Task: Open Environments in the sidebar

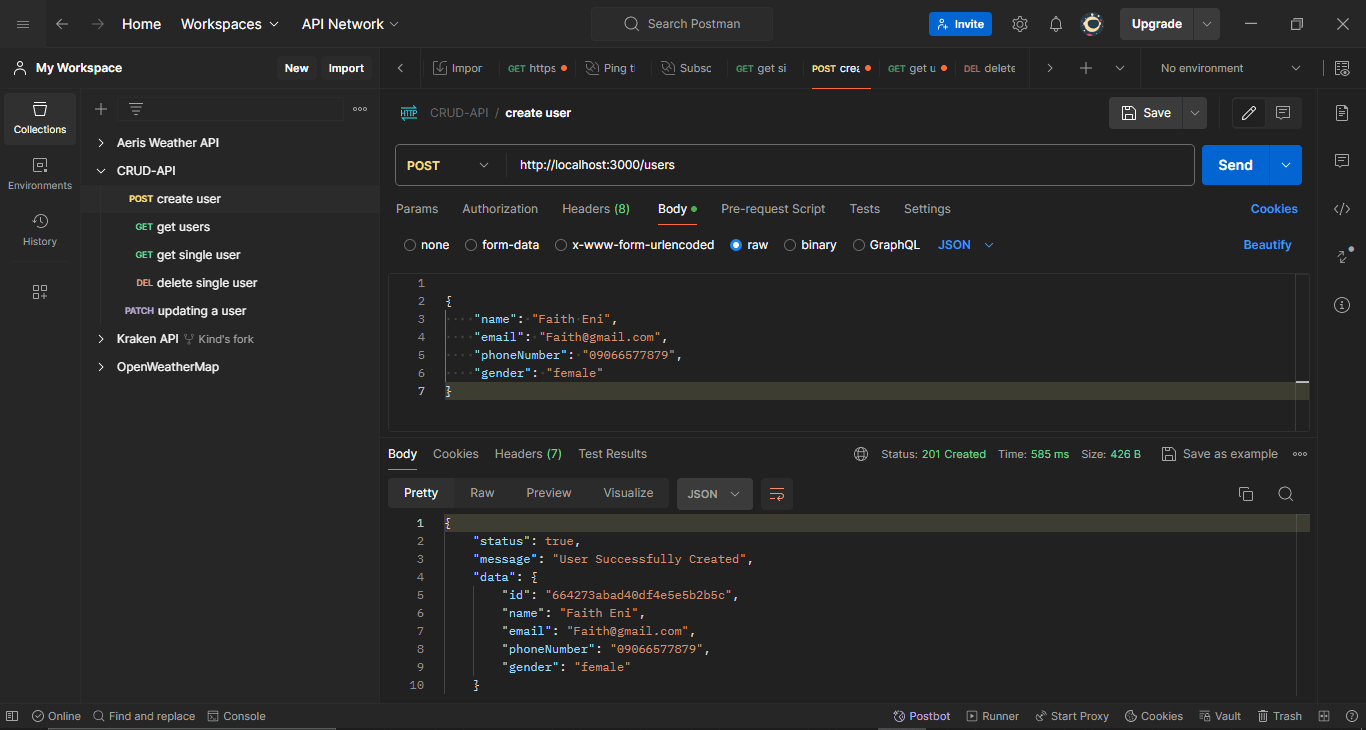Action: pyautogui.click(x=40, y=174)
